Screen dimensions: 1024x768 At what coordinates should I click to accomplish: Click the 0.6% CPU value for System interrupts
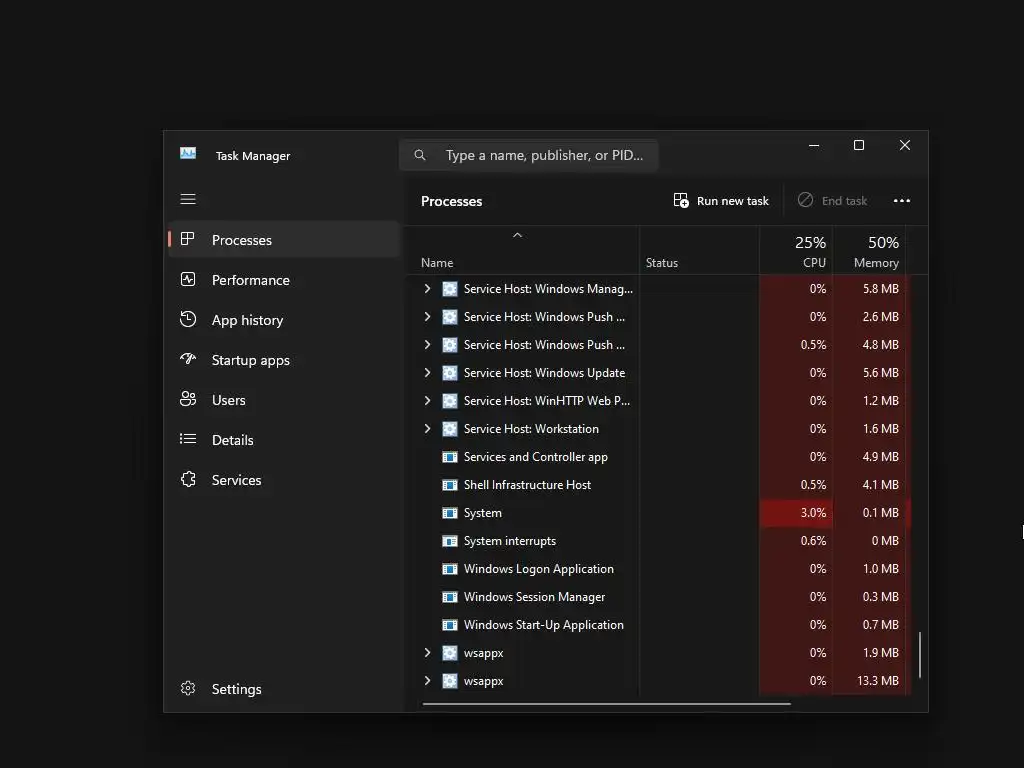813,541
